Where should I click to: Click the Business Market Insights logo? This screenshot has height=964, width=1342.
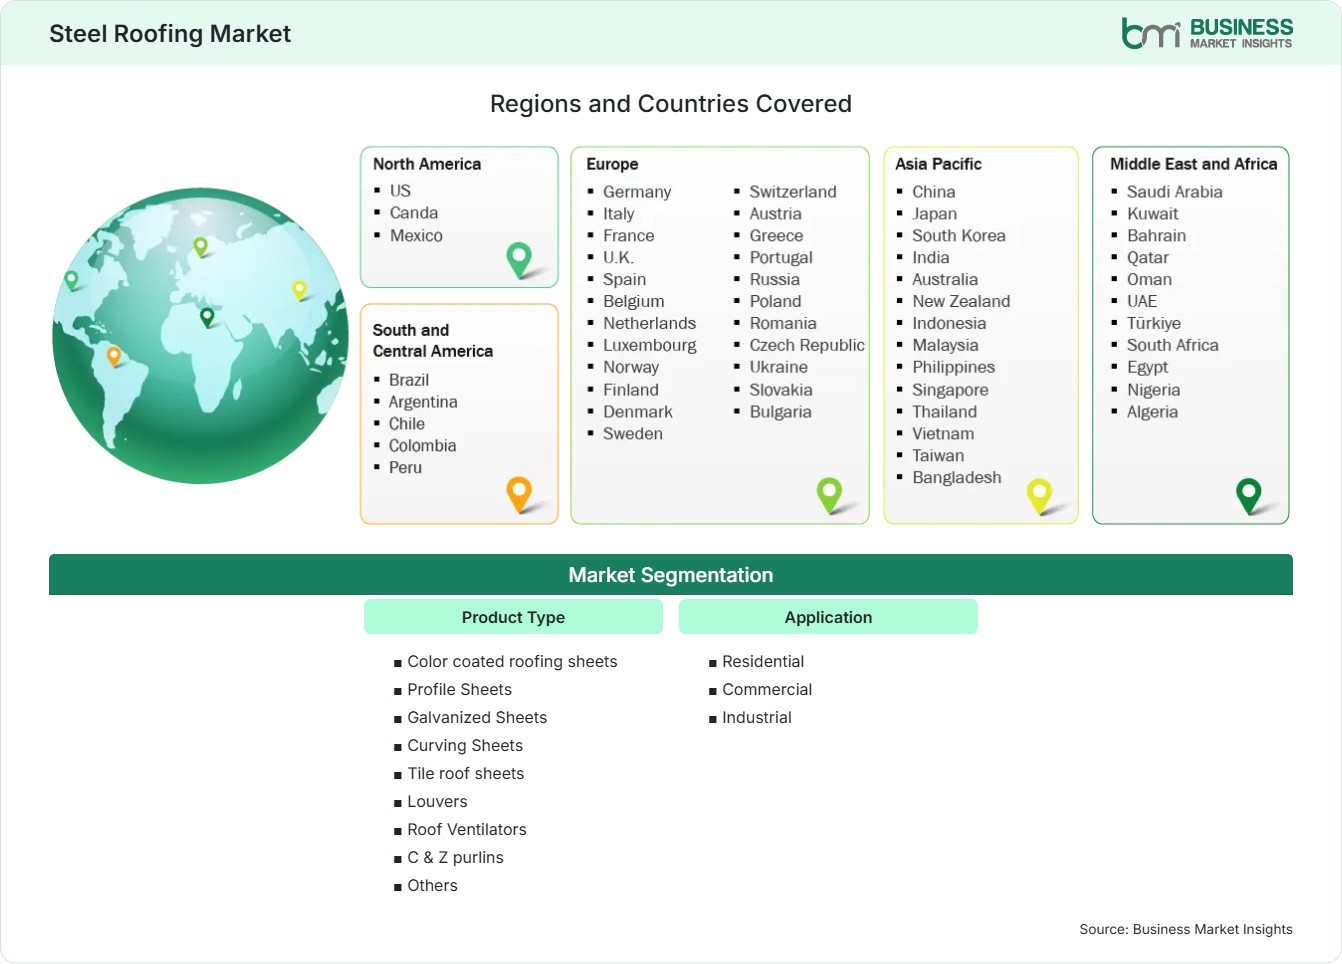tap(1207, 33)
